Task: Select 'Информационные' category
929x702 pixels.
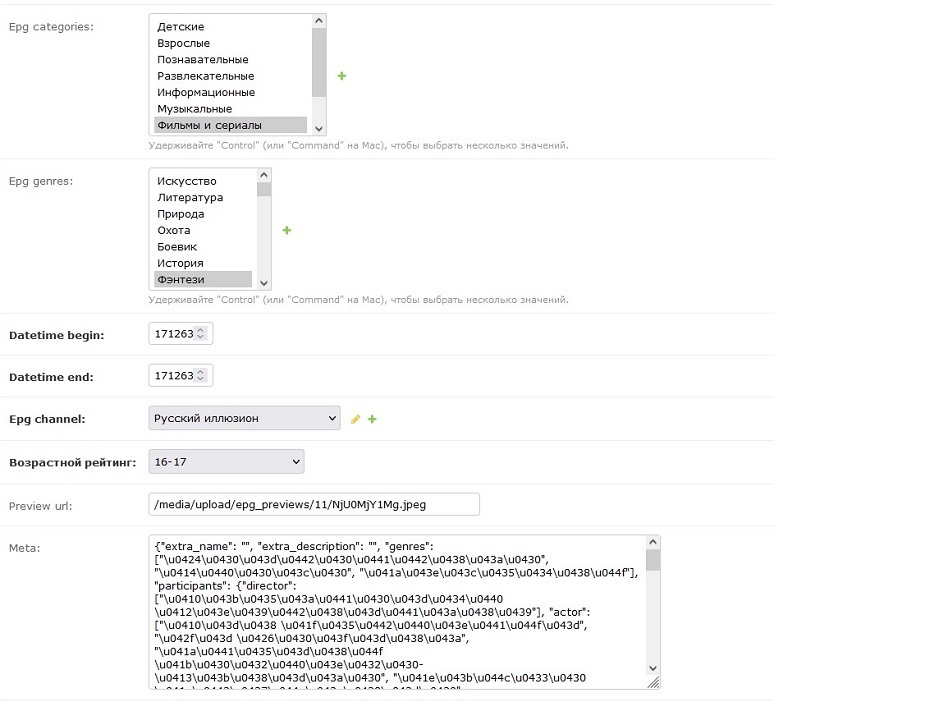Action: (x=230, y=92)
